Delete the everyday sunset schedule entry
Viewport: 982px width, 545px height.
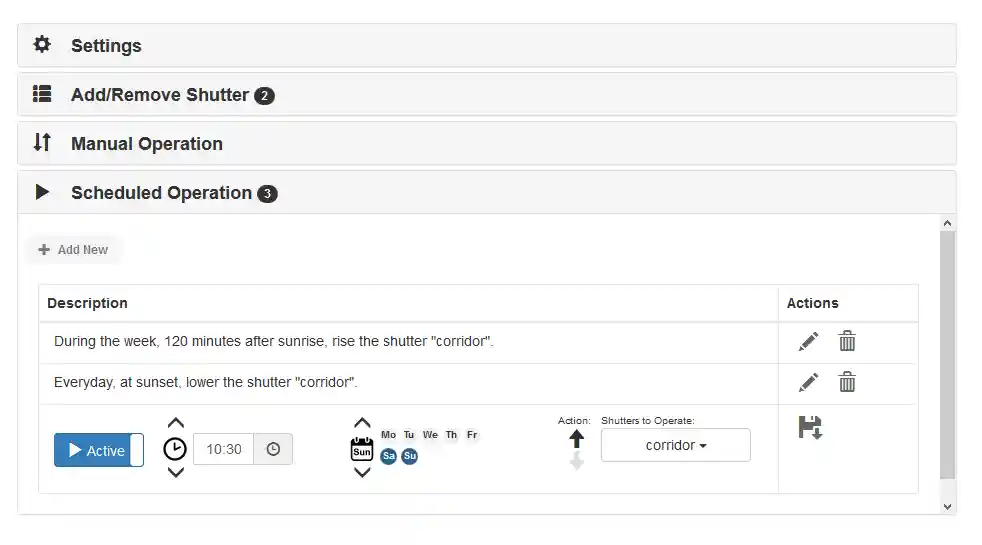pyautogui.click(x=847, y=382)
